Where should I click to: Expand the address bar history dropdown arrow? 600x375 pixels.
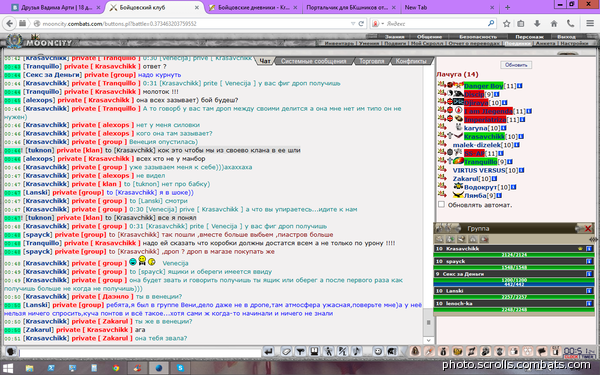pyautogui.click(x=353, y=23)
